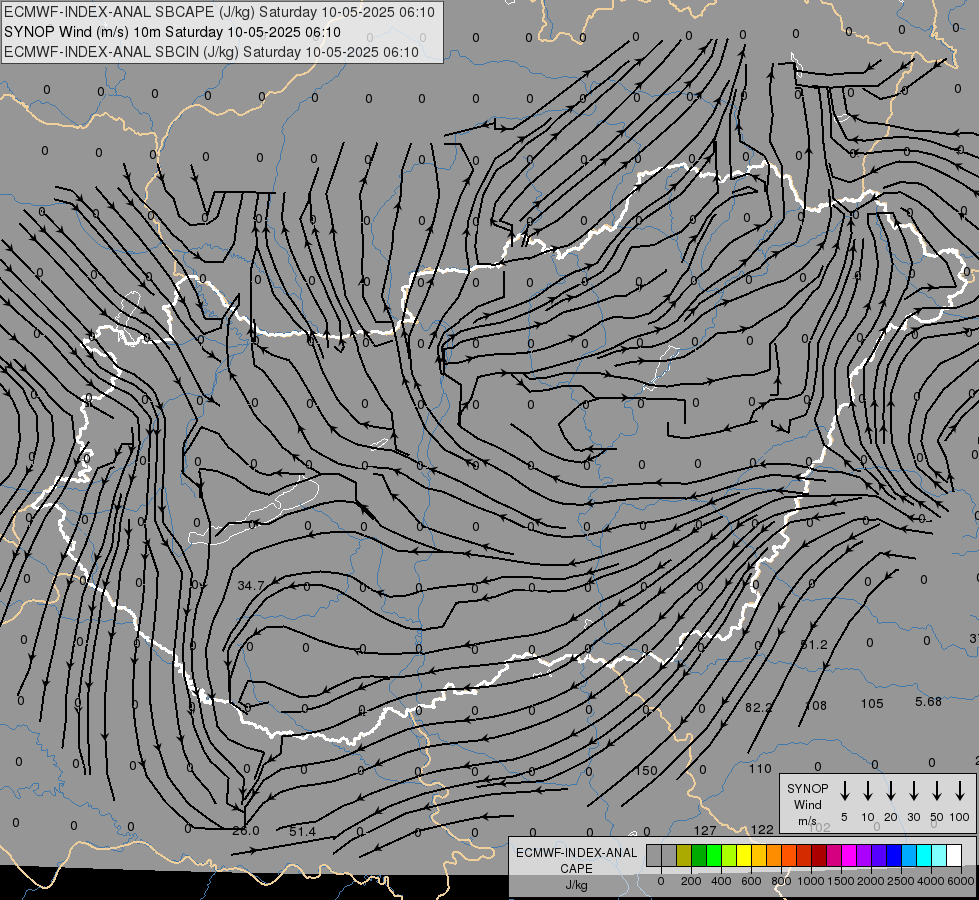This screenshot has width=979, height=900.
Task: Click the 82.2 CAPE value on the map
Action: (759, 707)
